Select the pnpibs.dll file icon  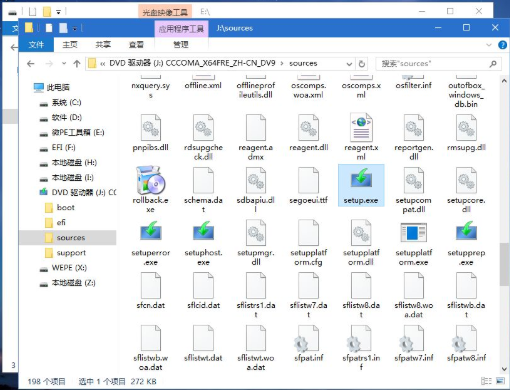coord(151,127)
